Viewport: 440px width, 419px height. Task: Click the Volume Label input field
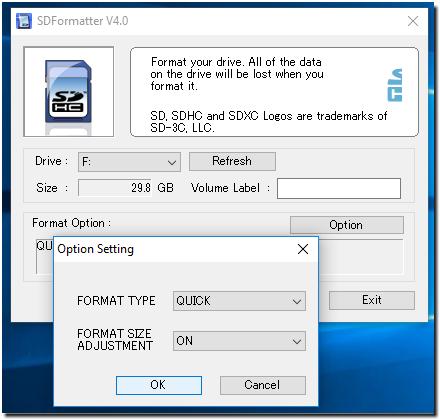coord(339,188)
